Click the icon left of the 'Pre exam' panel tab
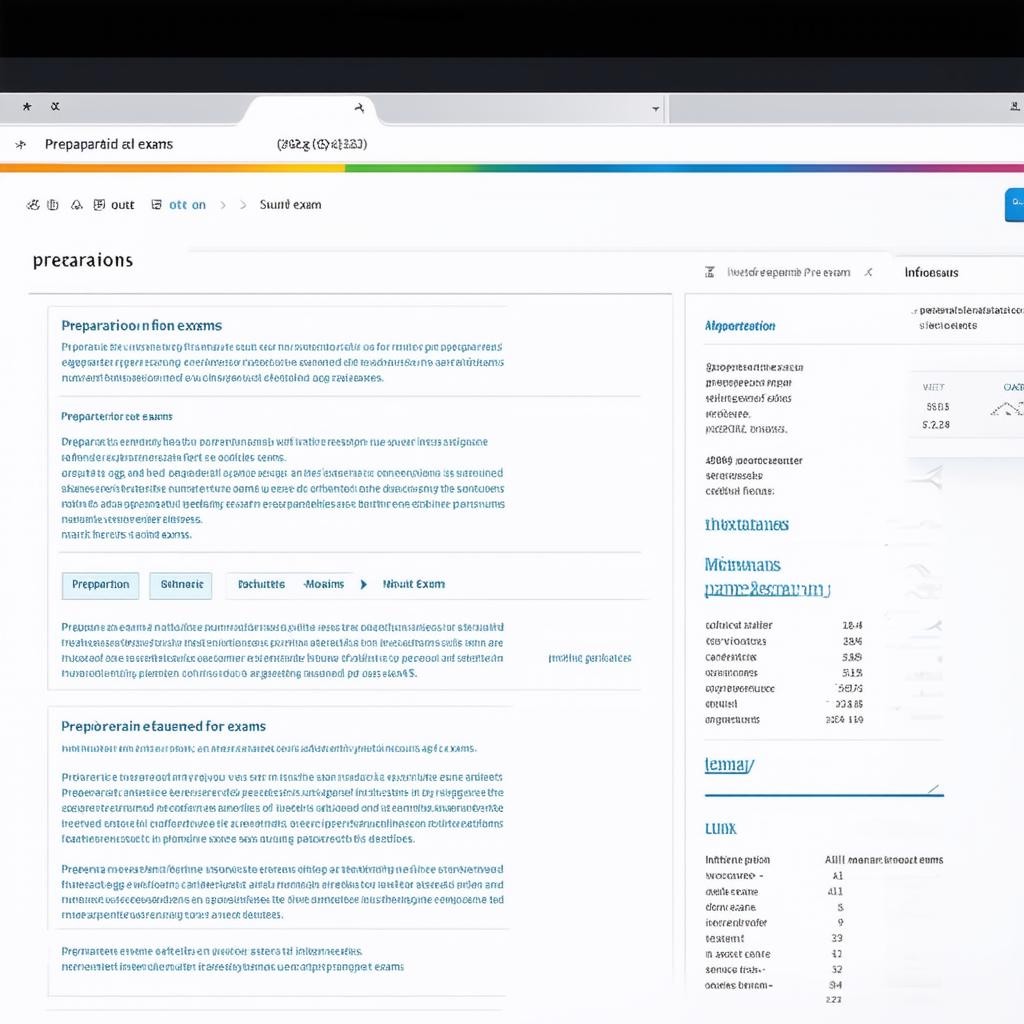The height and width of the screenshot is (1024, 1024). (710, 272)
